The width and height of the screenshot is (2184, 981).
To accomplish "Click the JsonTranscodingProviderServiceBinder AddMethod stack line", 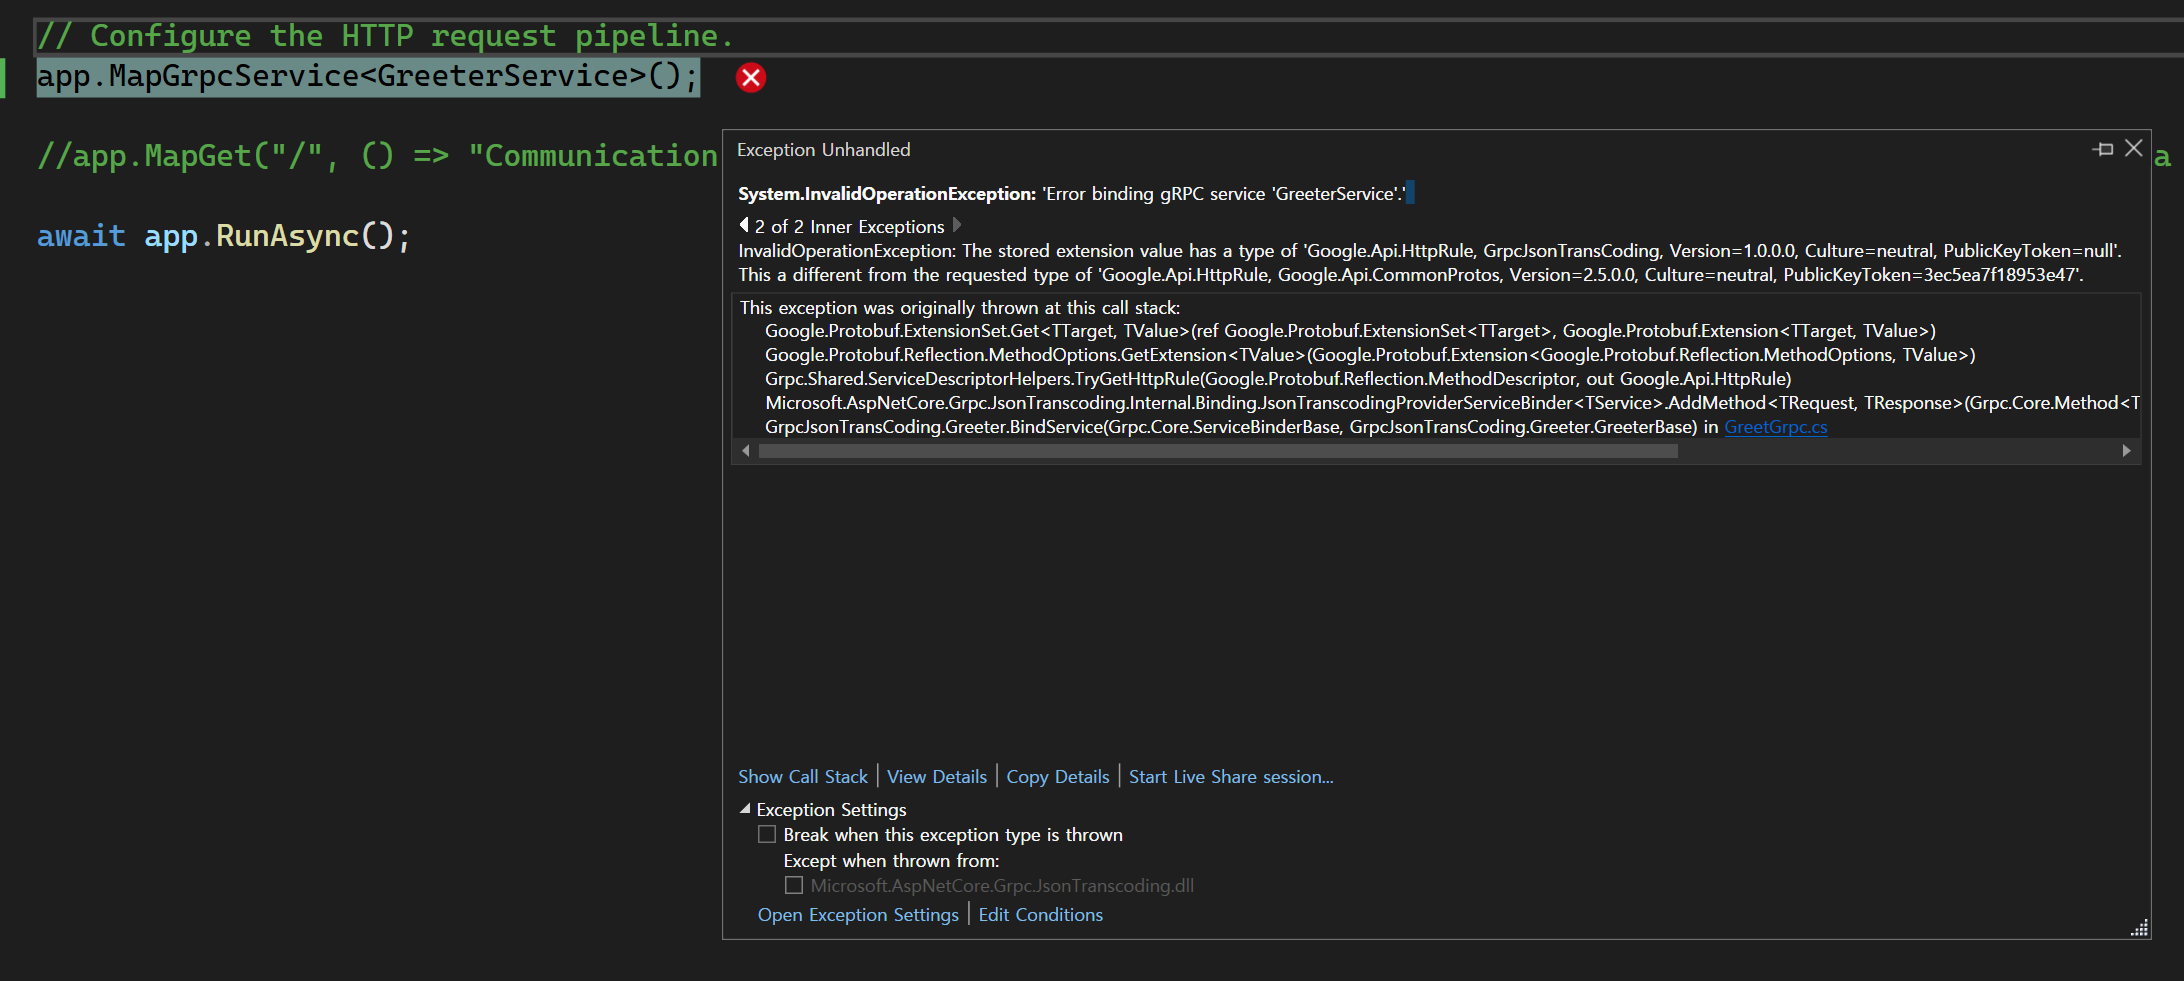I will (x=1452, y=403).
